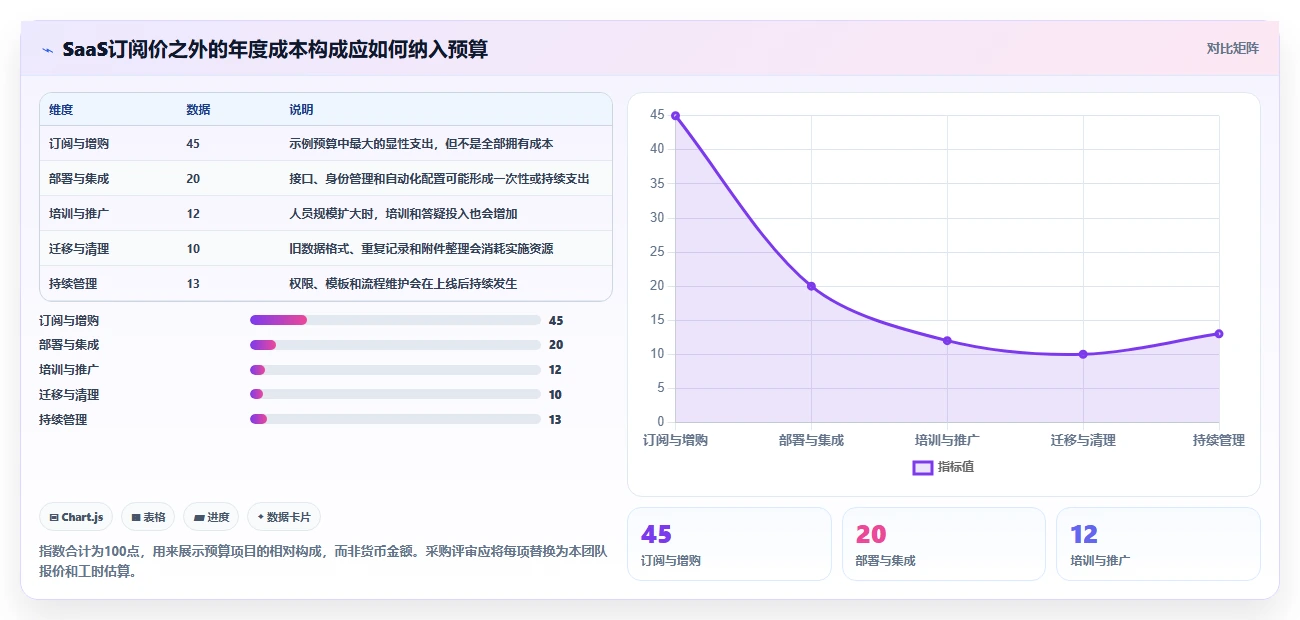This screenshot has width=1300, height=620.
Task: Open the 45 订阅与增购 data card
Action: point(729,544)
